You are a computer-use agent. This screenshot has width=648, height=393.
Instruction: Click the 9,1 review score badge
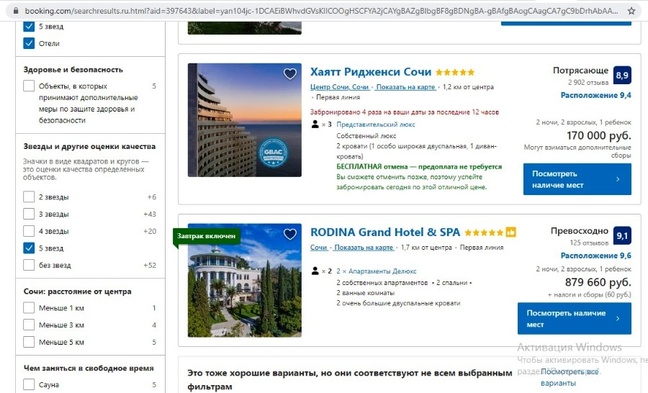point(622,236)
